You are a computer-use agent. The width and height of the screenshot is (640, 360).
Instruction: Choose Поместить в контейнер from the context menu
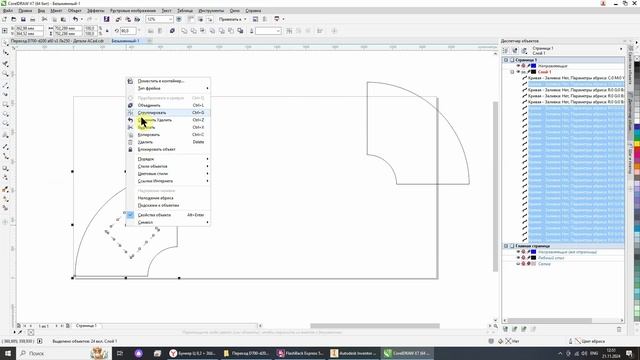pyautogui.click(x=168, y=81)
